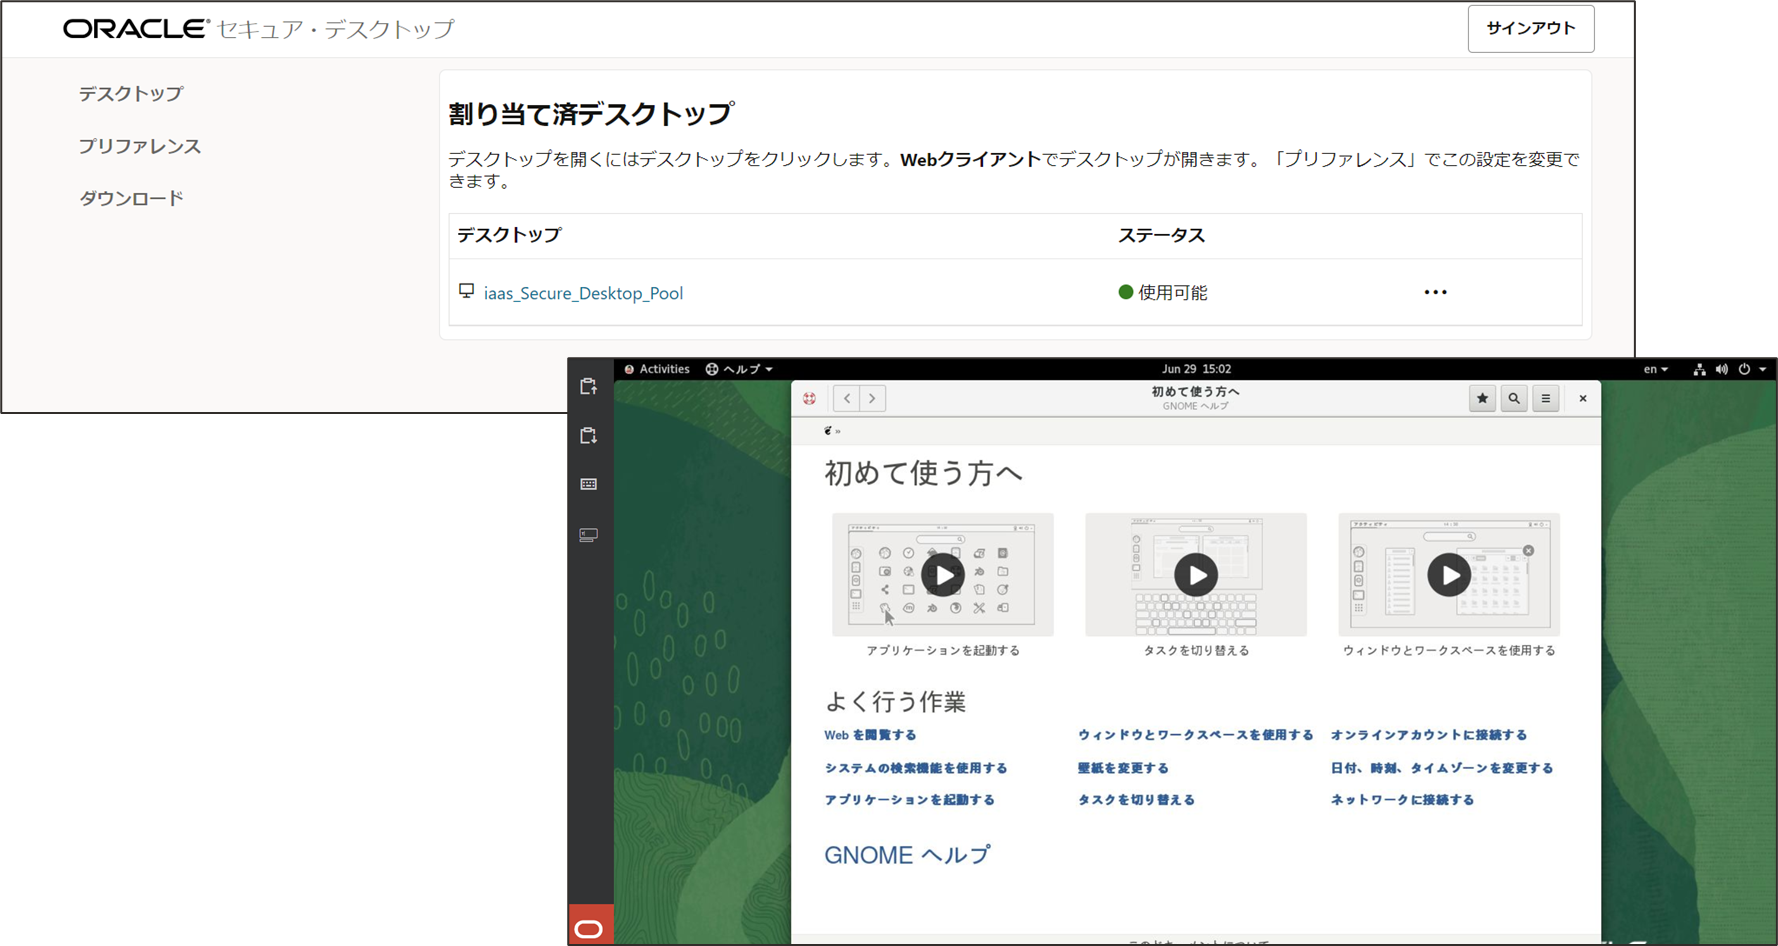The height and width of the screenshot is (946, 1778).
Task: Click the よく行う作業 section heading
Action: (x=895, y=702)
